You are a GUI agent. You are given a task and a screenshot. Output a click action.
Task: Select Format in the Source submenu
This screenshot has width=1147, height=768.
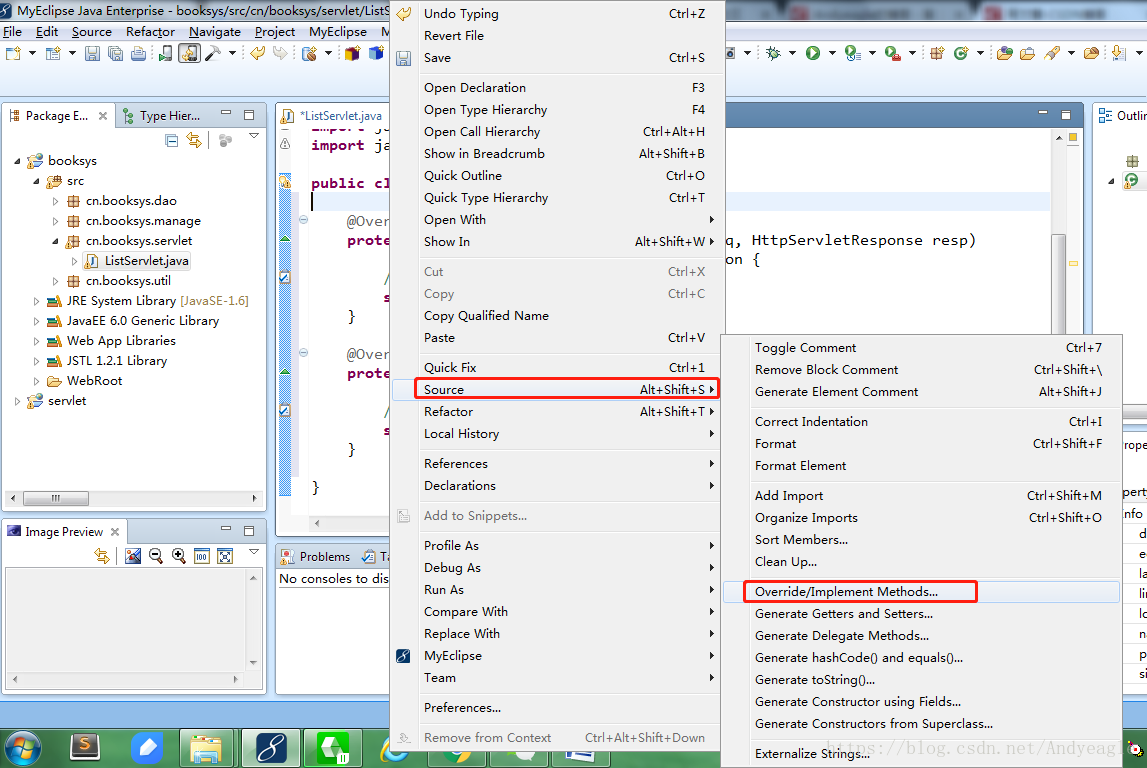point(921,444)
